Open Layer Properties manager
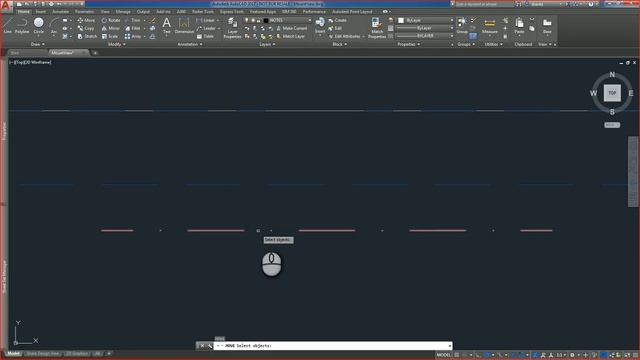Screen dimensions: 640x360 (x=232, y=28)
